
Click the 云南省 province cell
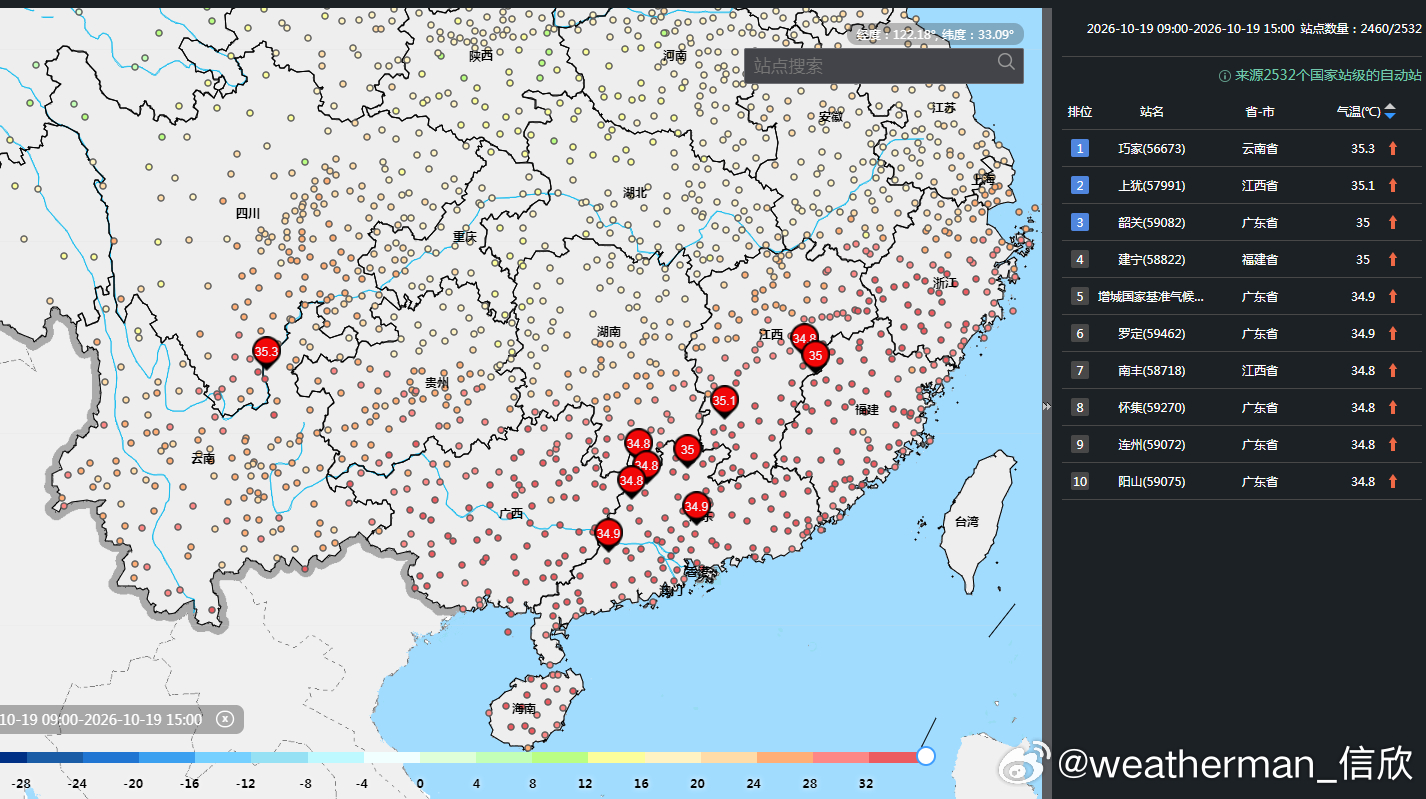coord(1260,148)
